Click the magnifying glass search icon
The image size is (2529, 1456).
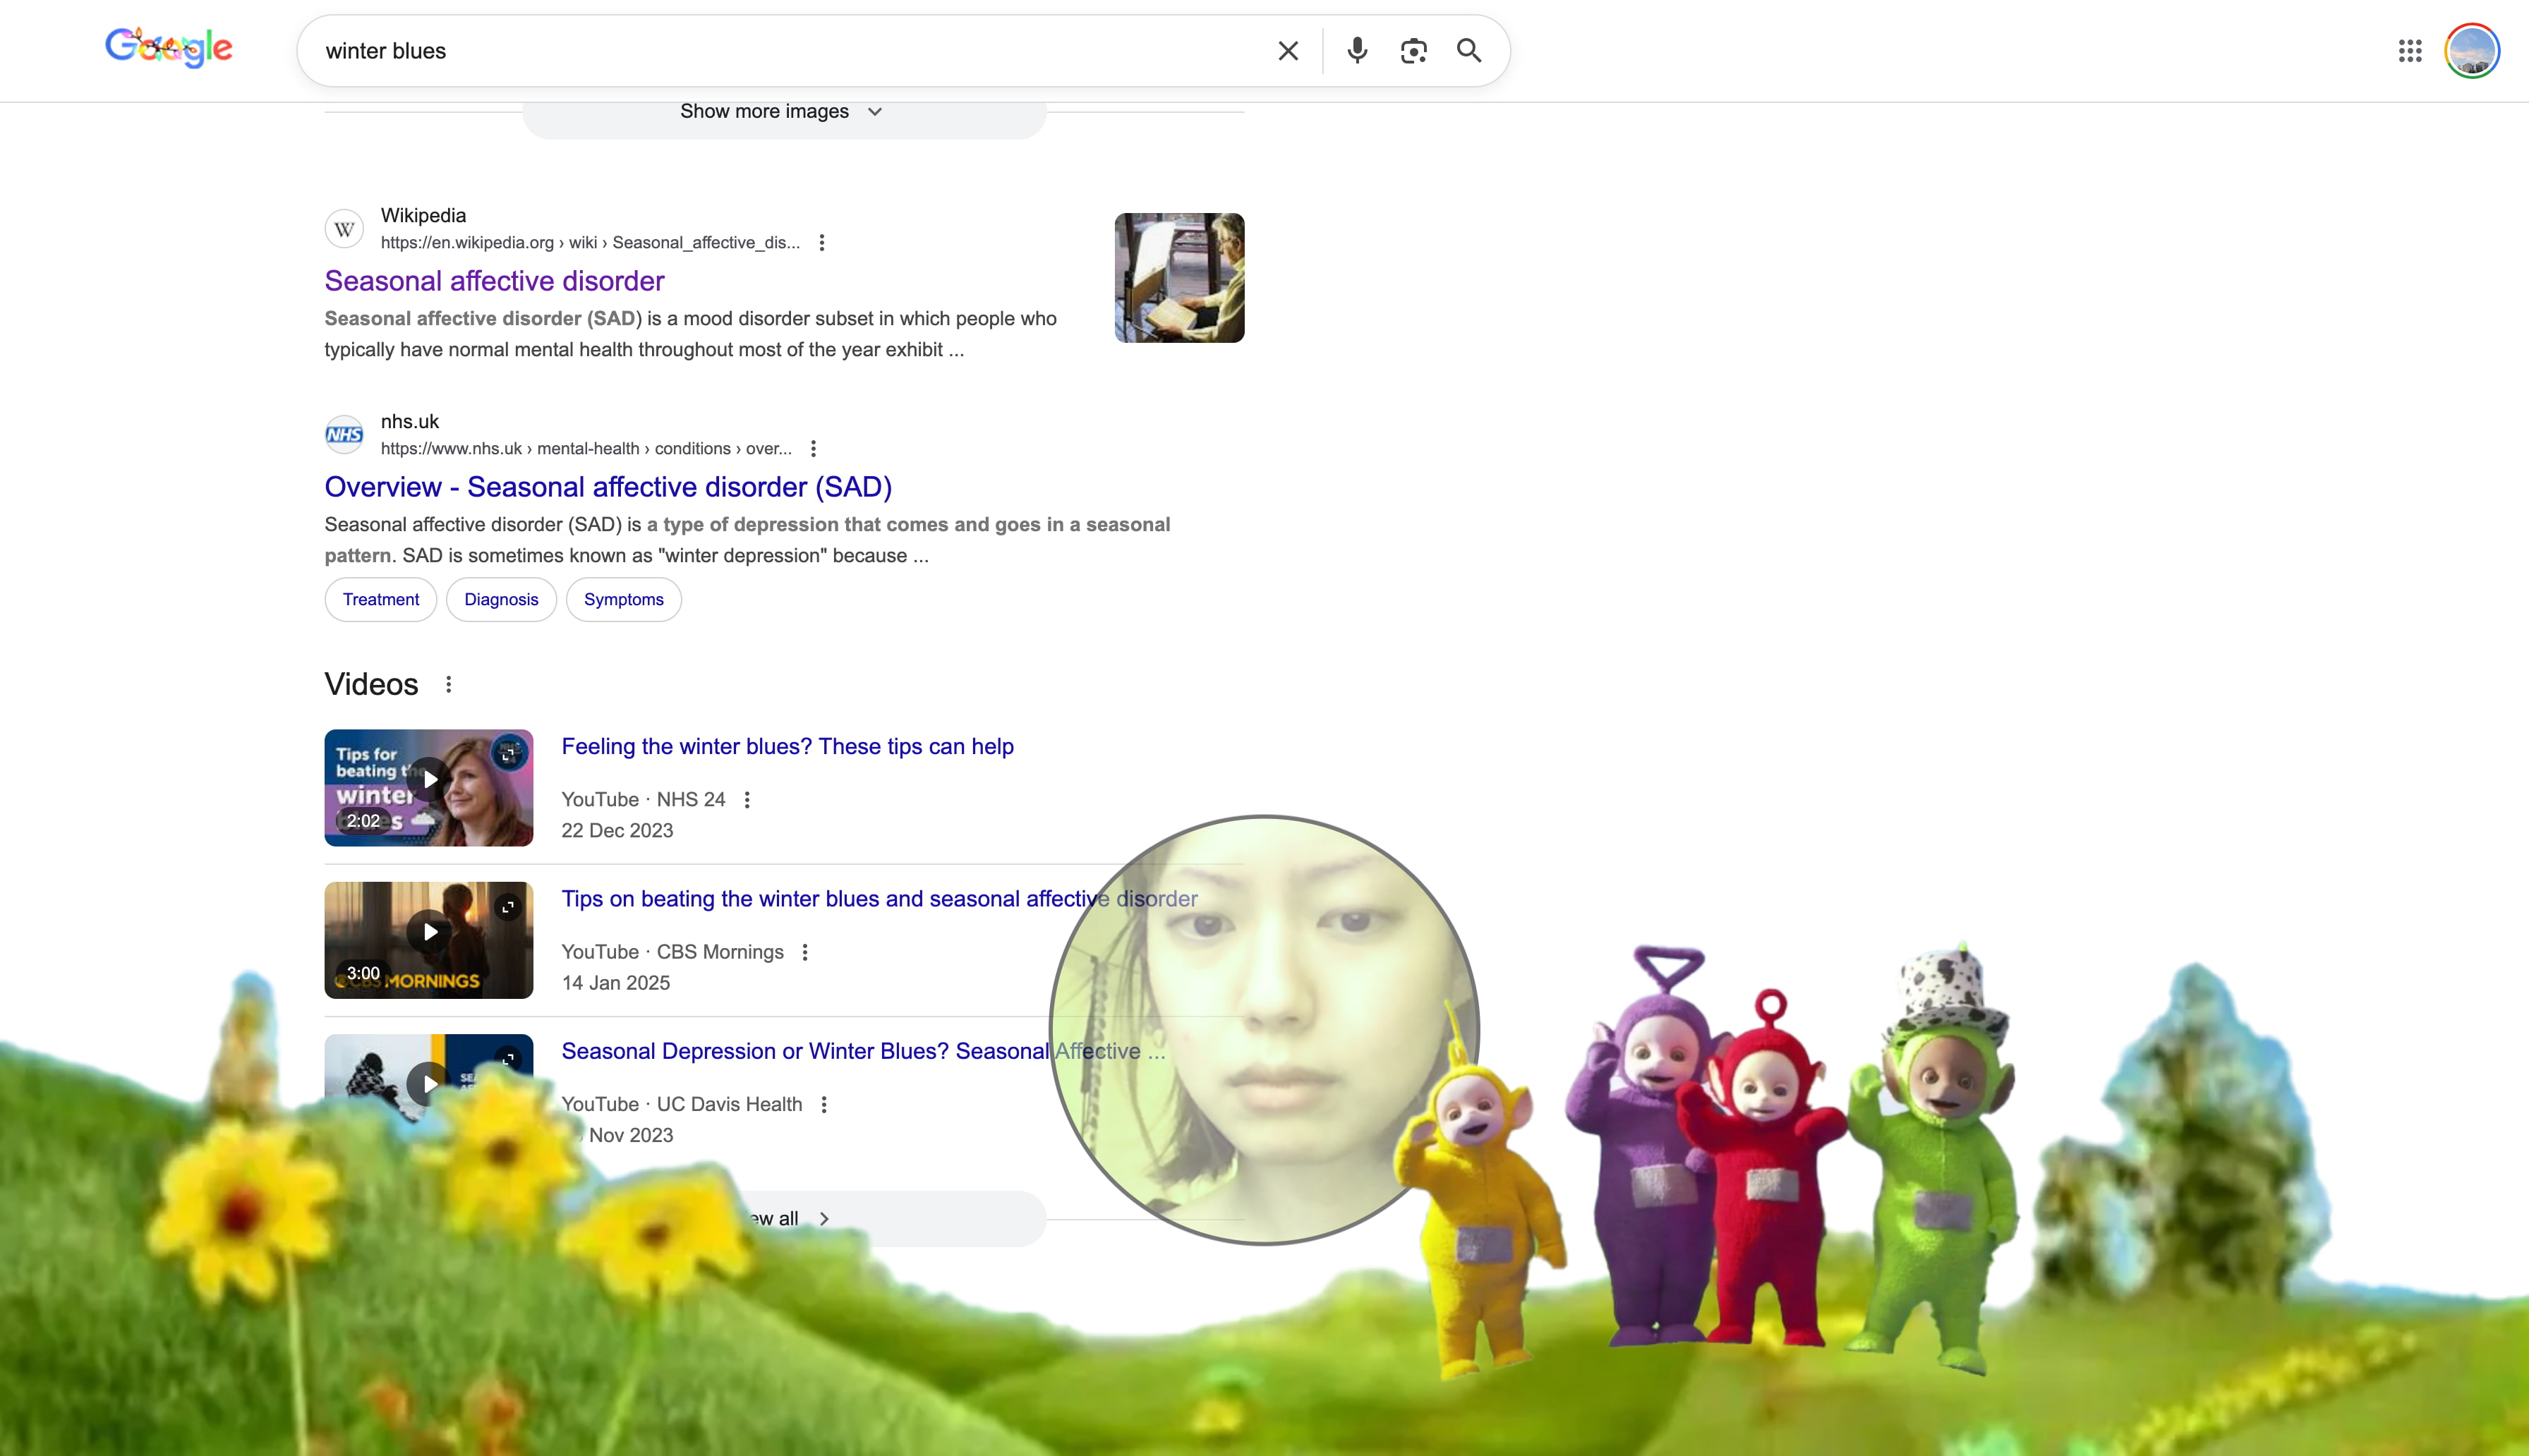(x=1469, y=51)
